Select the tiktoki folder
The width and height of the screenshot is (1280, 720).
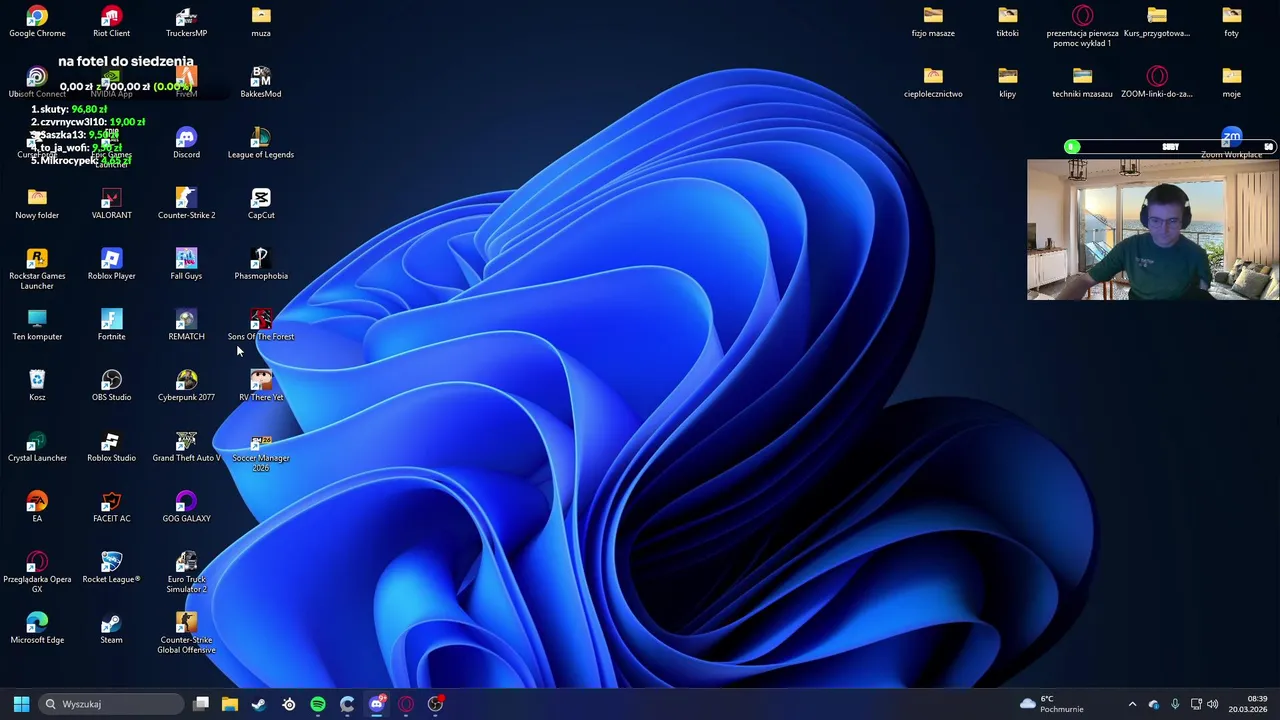[1007, 22]
